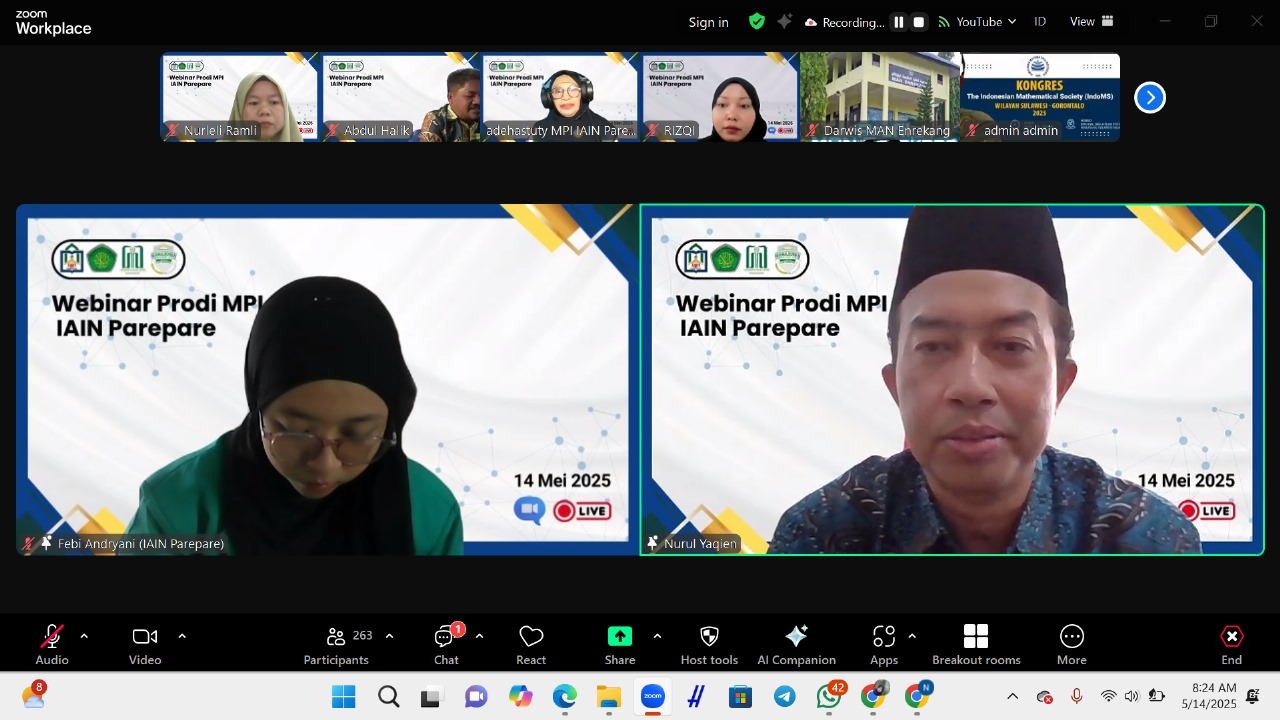Expand the audio settings arrow
Viewport: 1280px width, 720px height.
84,636
